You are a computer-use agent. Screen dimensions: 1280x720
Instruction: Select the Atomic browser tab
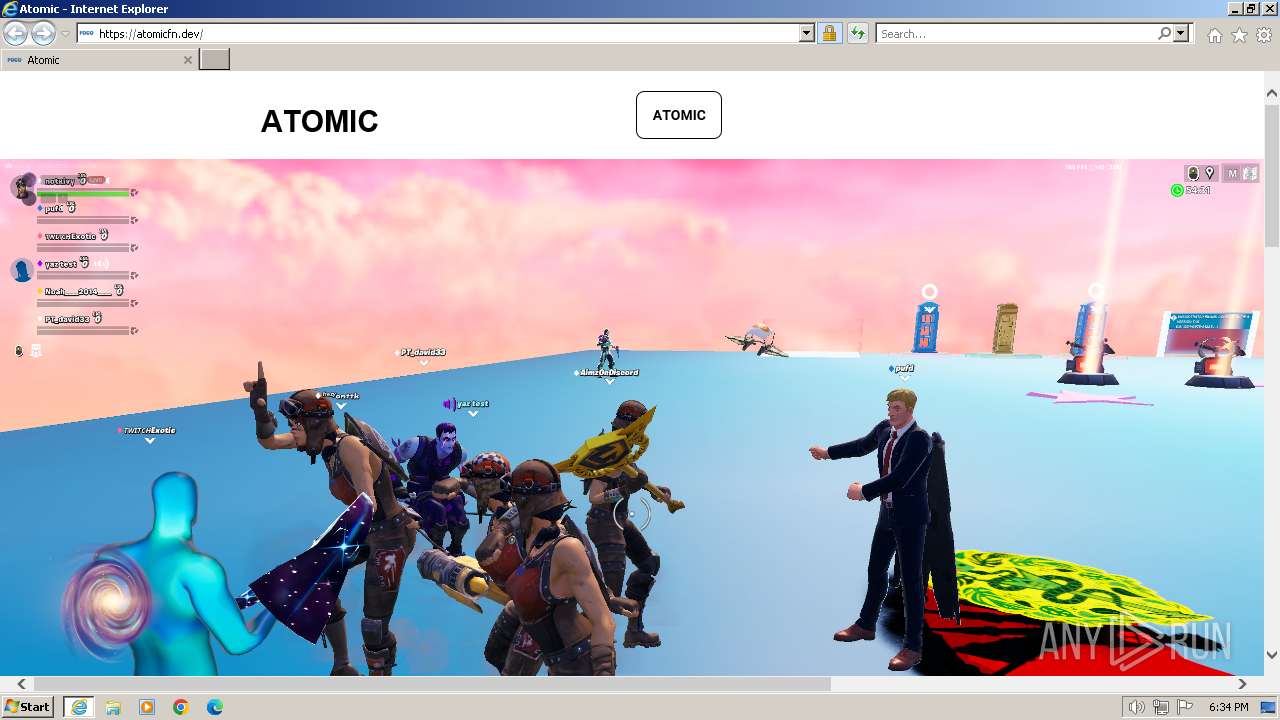[99, 60]
